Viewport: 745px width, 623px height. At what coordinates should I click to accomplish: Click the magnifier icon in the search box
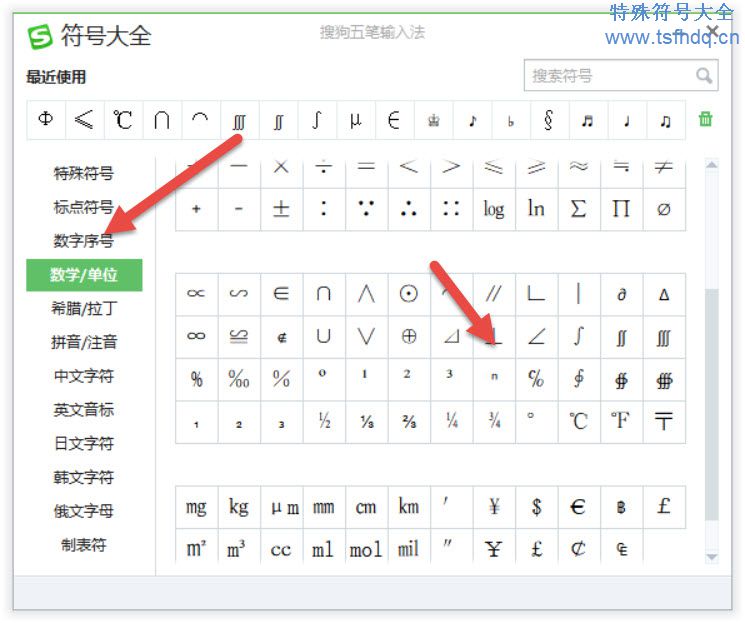704,76
